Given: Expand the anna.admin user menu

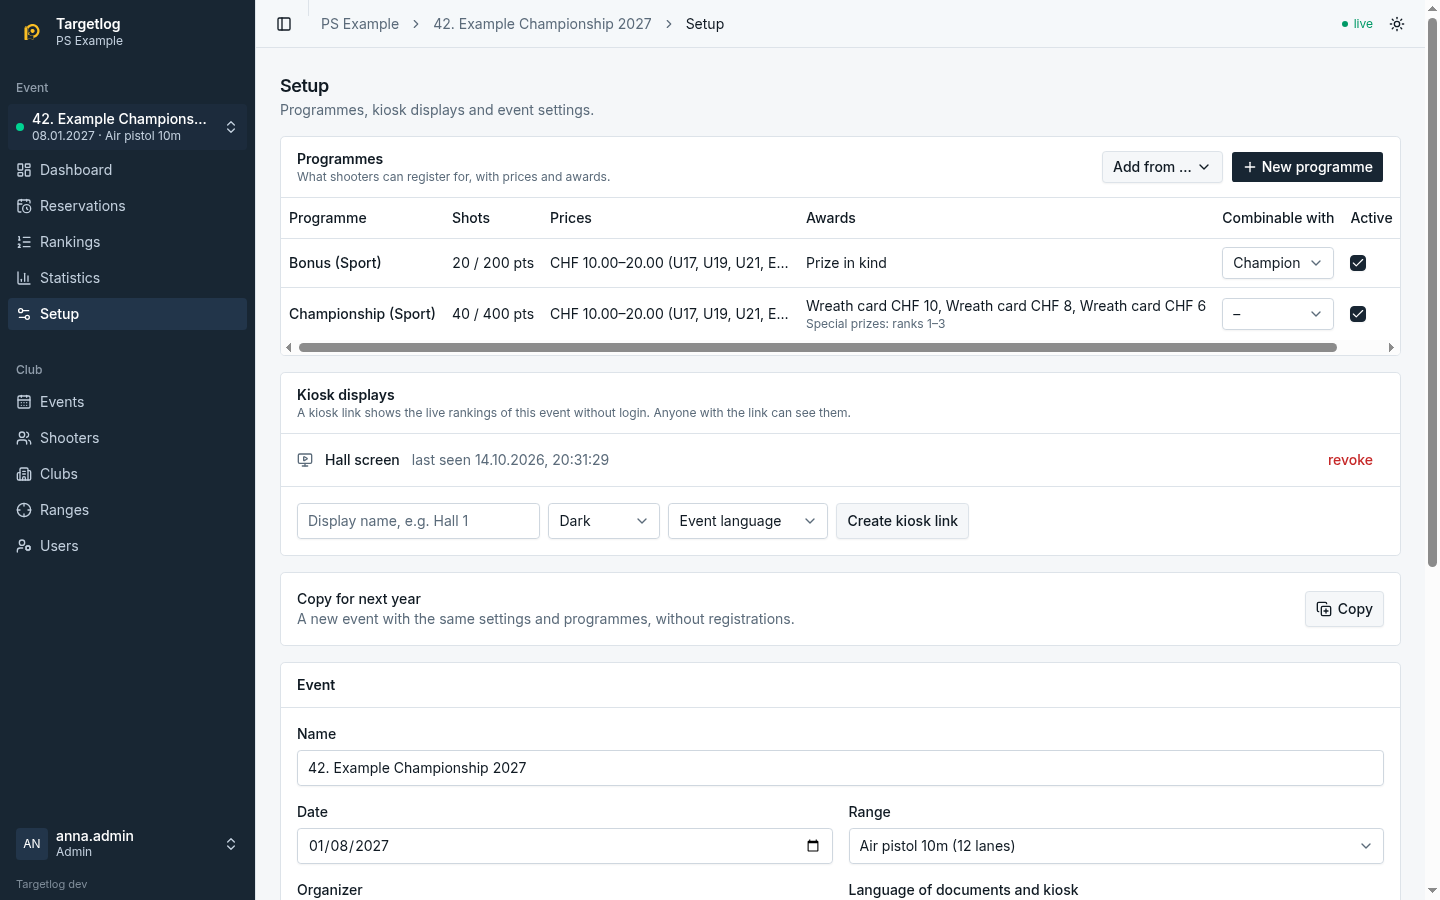Looking at the screenshot, I should point(127,844).
